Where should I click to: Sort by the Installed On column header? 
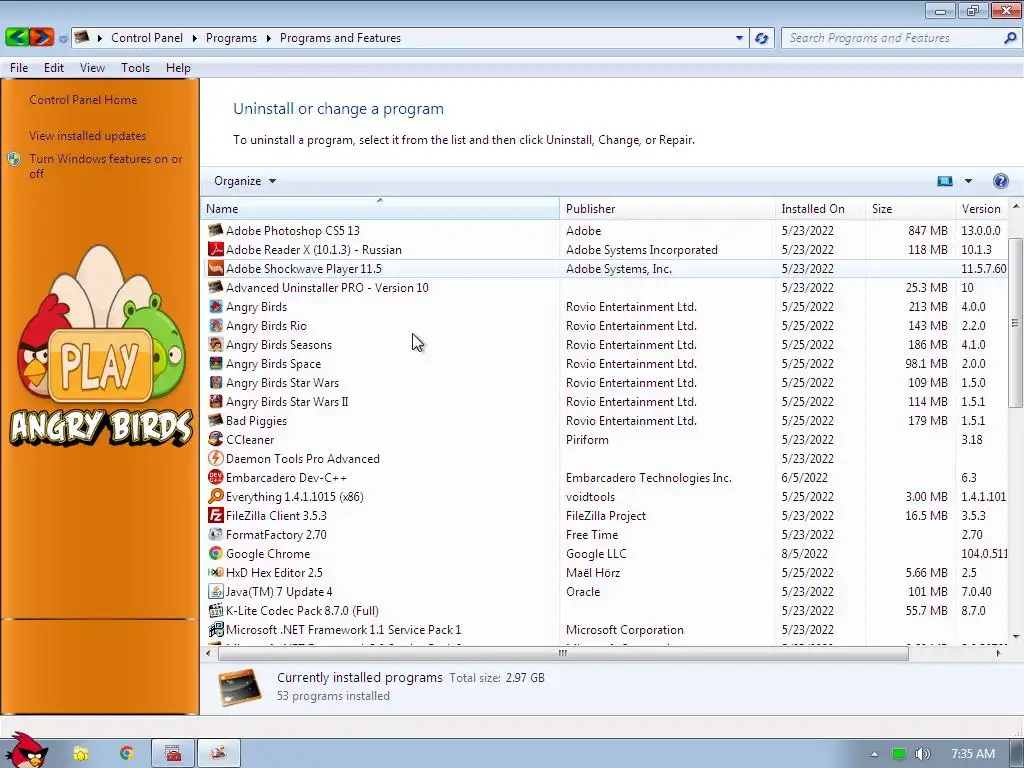coord(820,209)
